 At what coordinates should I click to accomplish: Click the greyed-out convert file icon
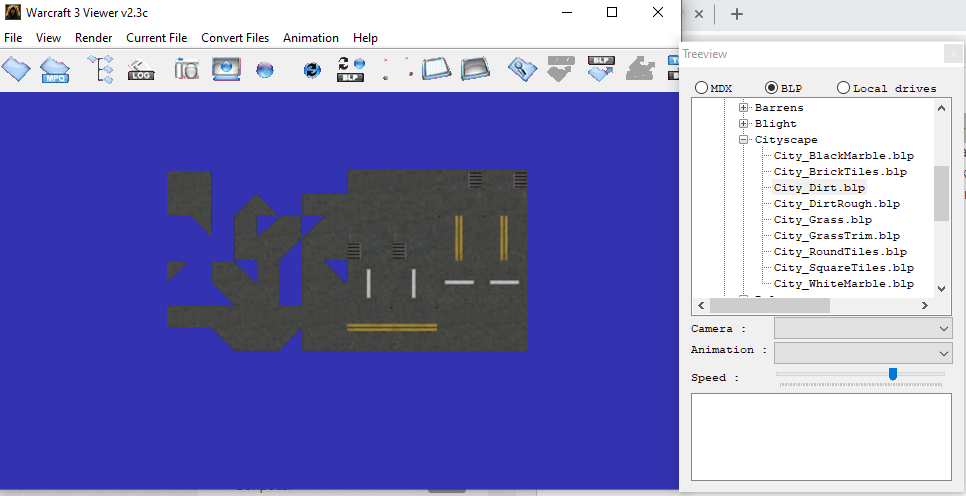point(561,68)
